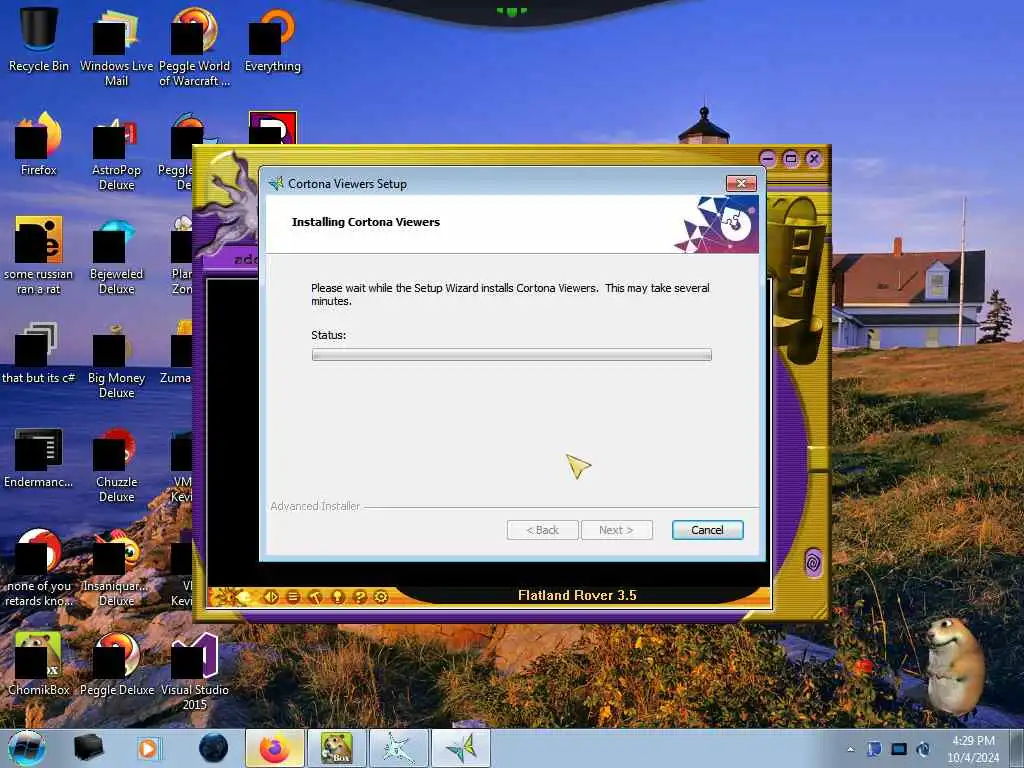Click the greyed-out Back button
Image resolution: width=1024 pixels, height=768 pixels.
tap(543, 530)
